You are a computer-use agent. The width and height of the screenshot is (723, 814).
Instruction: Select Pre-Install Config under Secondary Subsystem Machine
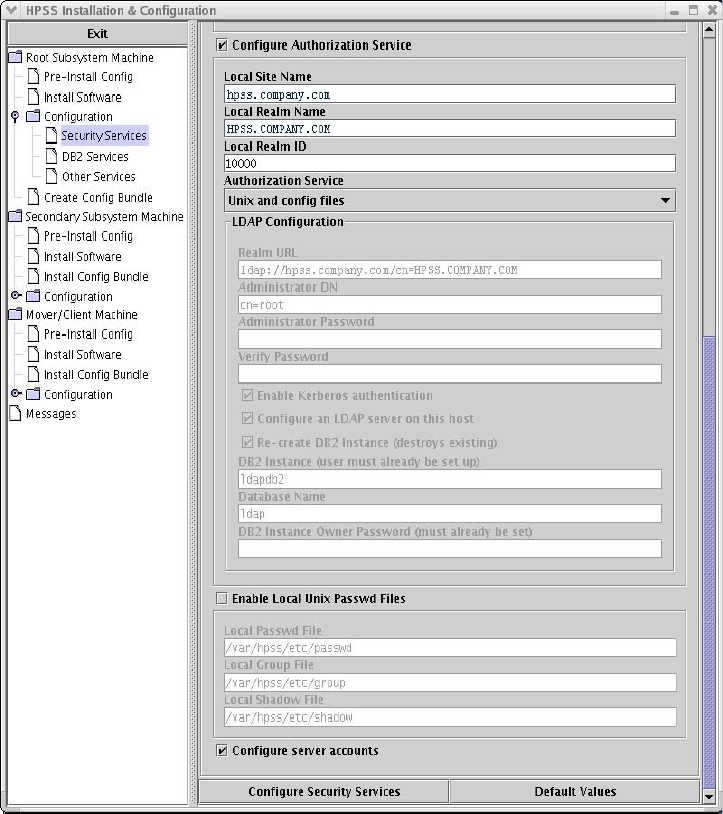[88, 236]
